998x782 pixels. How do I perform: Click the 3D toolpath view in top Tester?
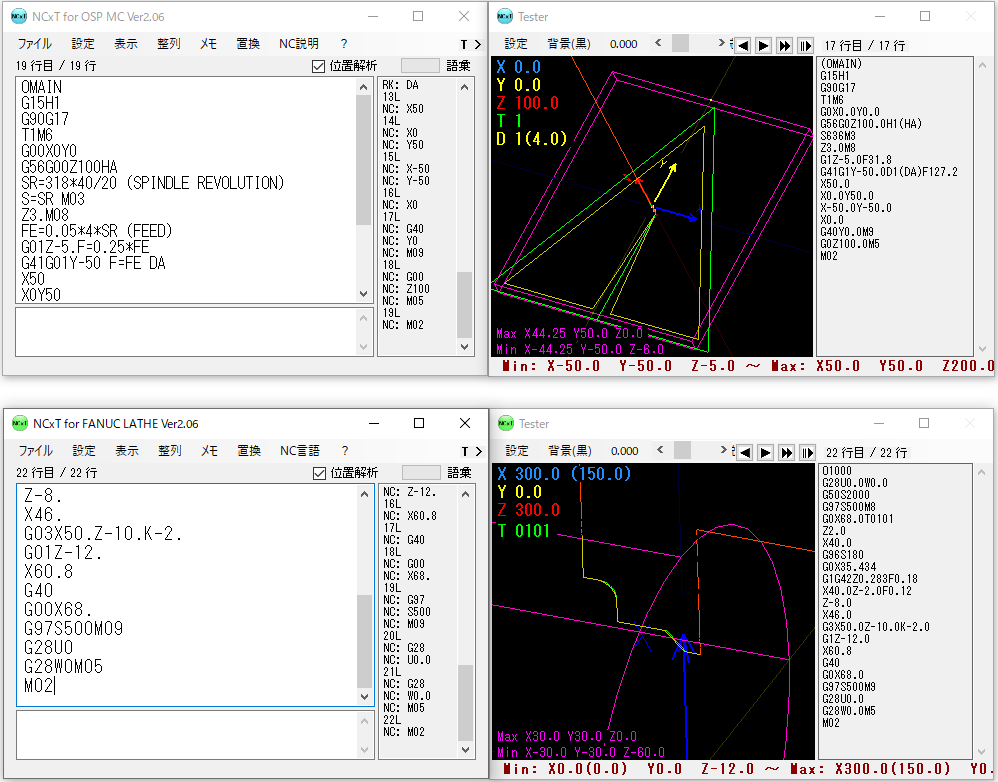(652, 206)
